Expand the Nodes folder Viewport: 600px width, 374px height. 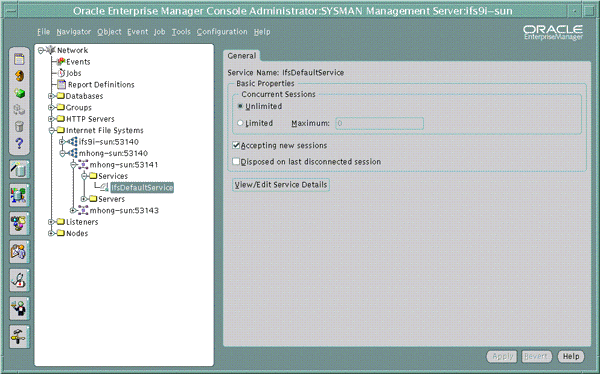click(x=51, y=234)
